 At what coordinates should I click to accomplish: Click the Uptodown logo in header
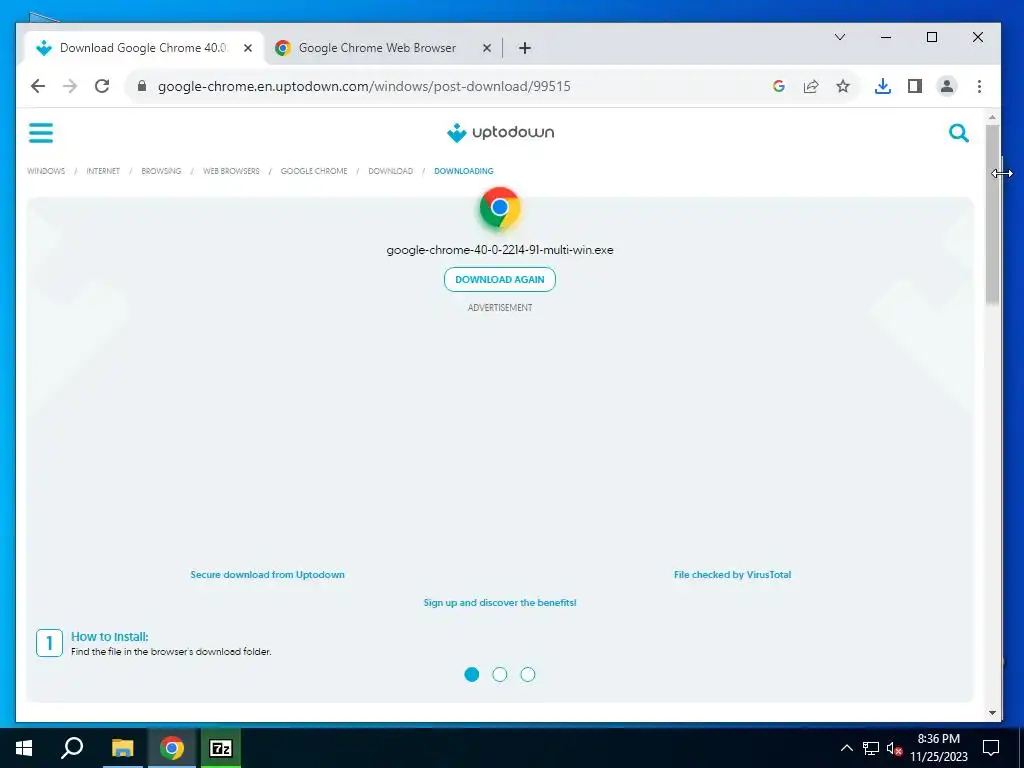point(500,133)
